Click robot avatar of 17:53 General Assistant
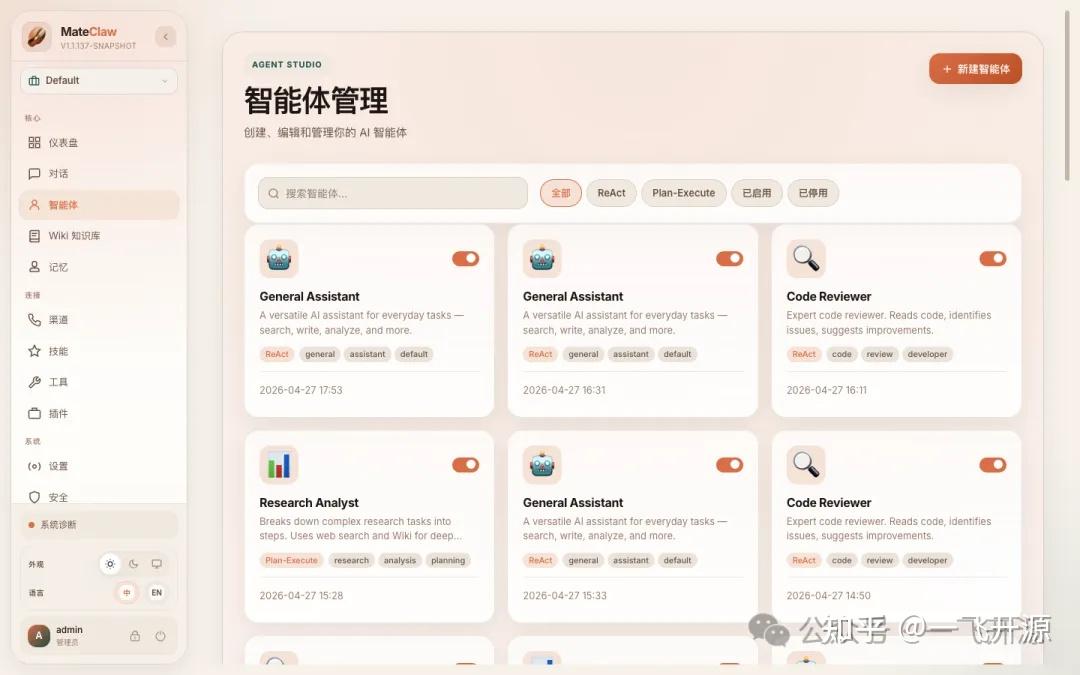The width and height of the screenshot is (1080, 675). [279, 259]
